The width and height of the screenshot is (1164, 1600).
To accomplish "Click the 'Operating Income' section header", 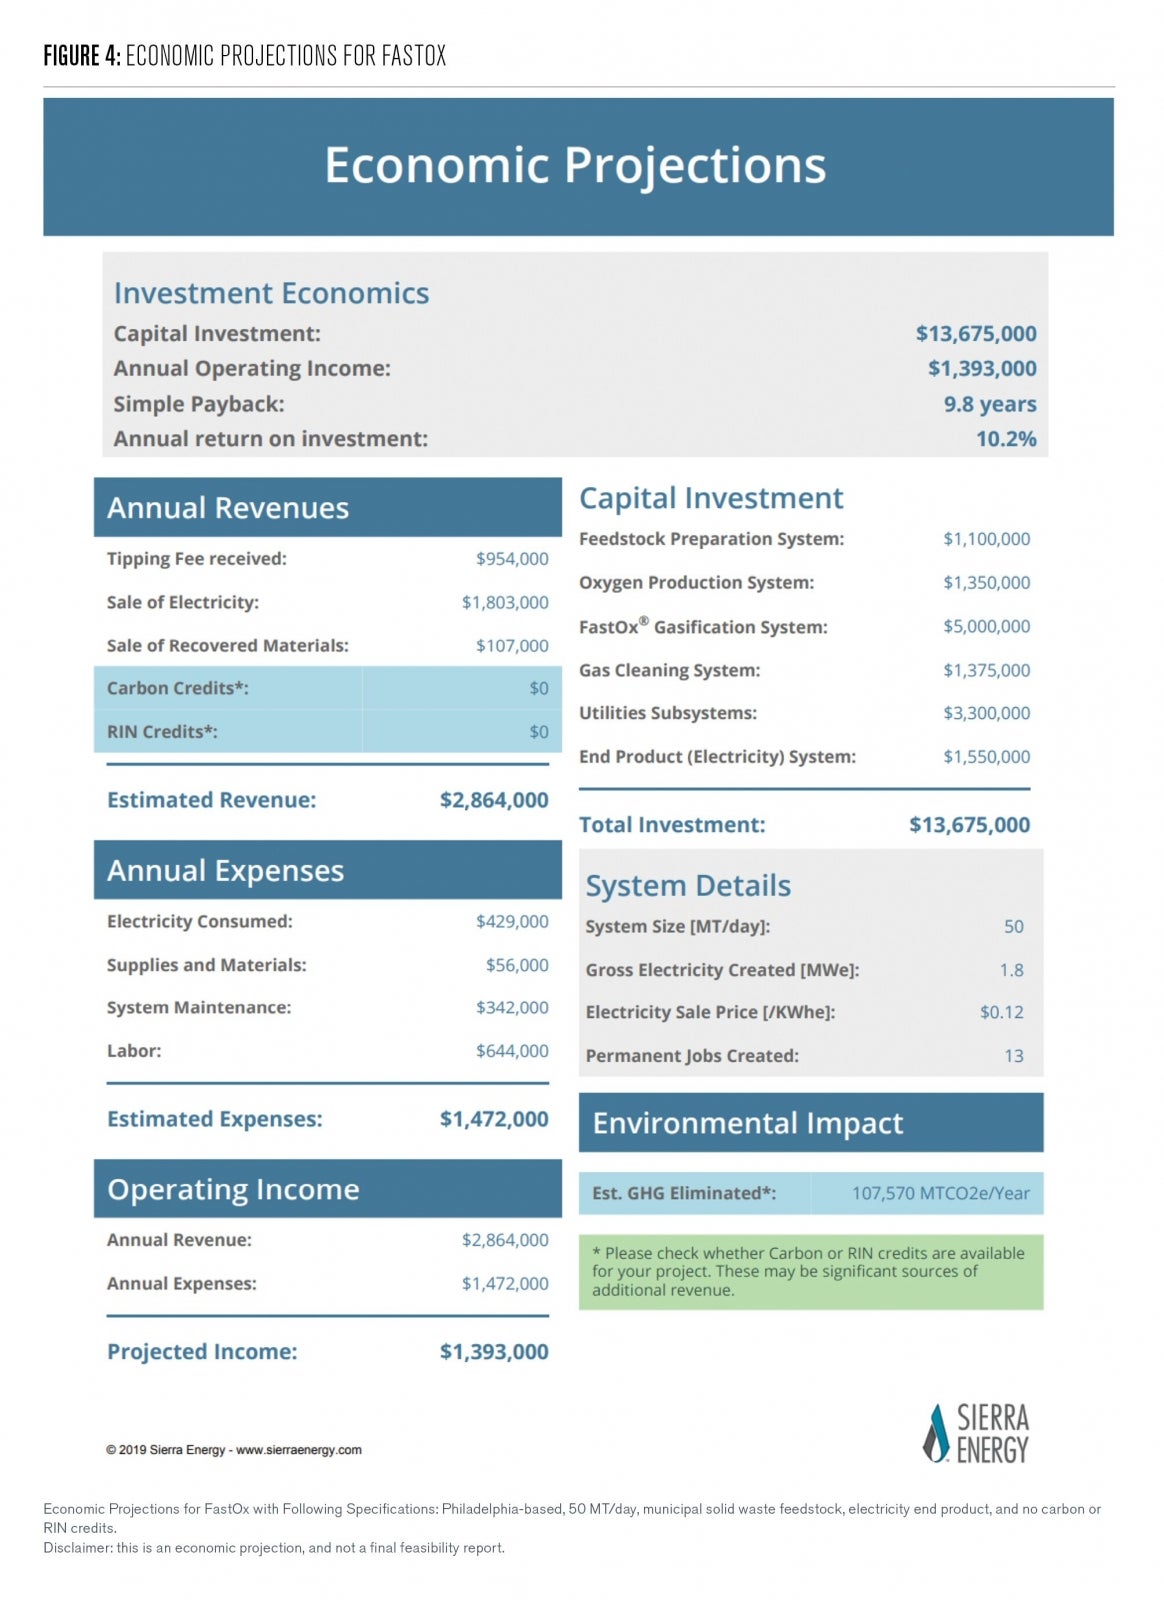I will coord(328,1189).
